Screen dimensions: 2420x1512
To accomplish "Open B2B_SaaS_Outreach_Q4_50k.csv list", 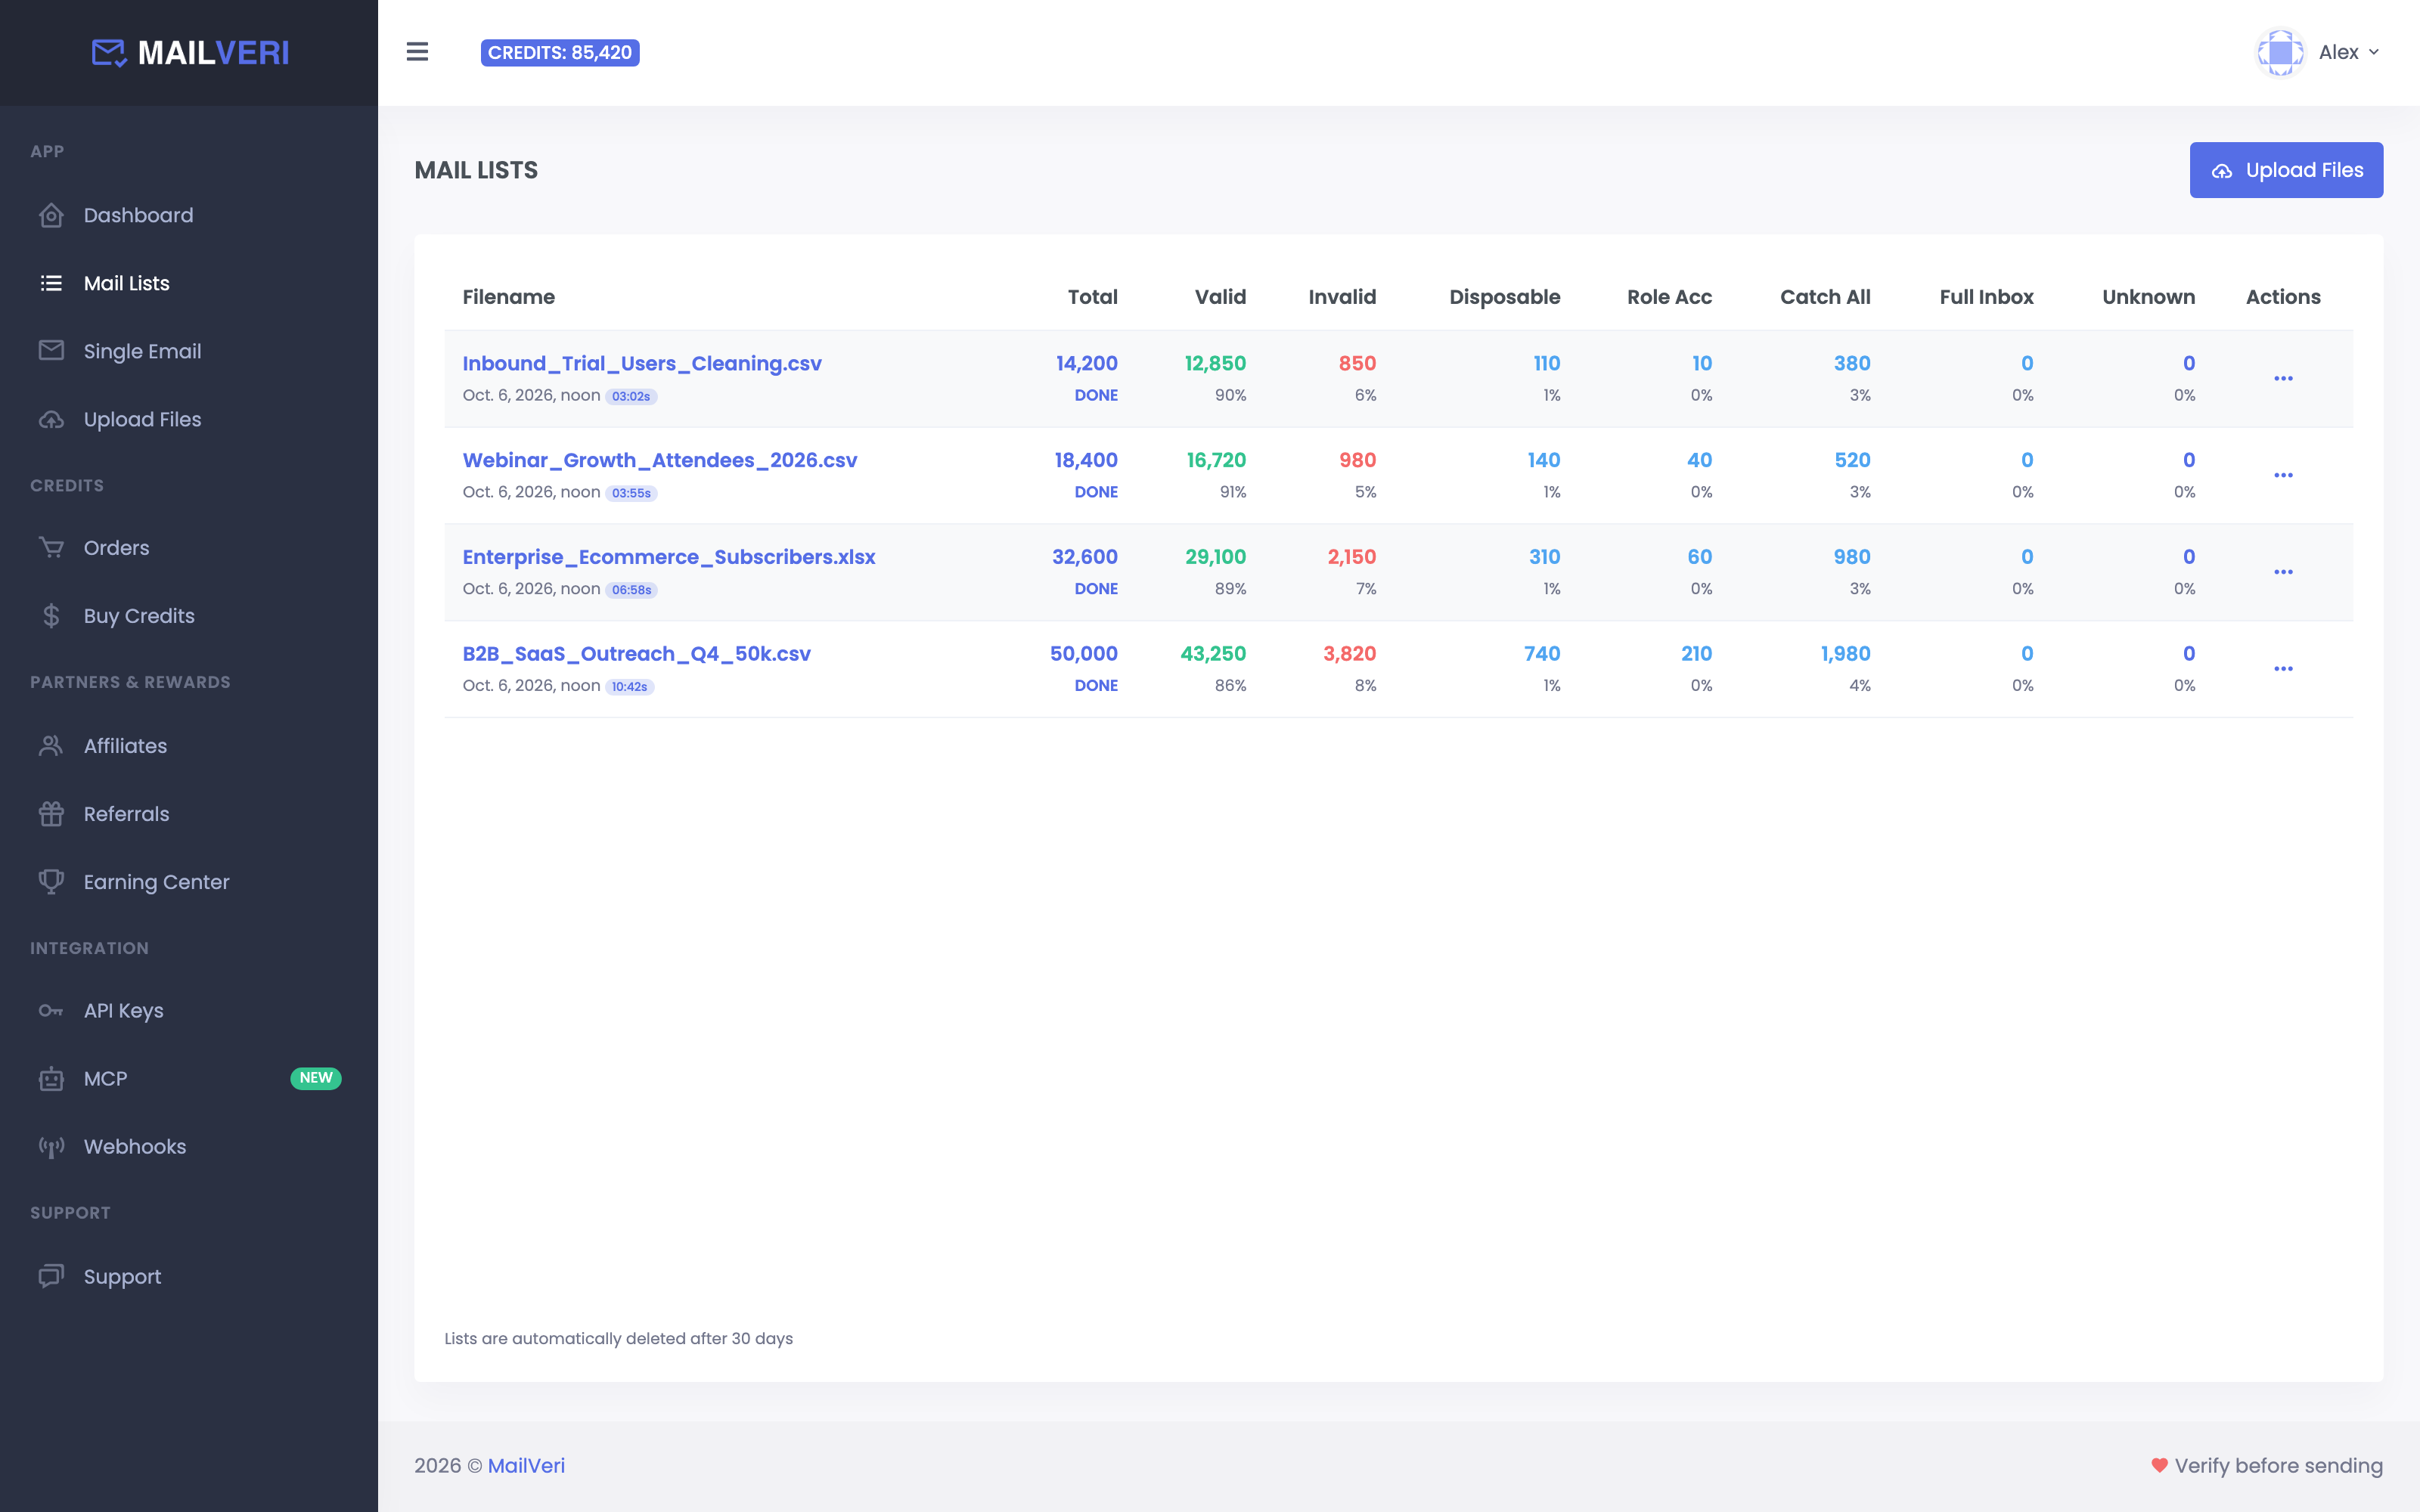I will (637, 654).
